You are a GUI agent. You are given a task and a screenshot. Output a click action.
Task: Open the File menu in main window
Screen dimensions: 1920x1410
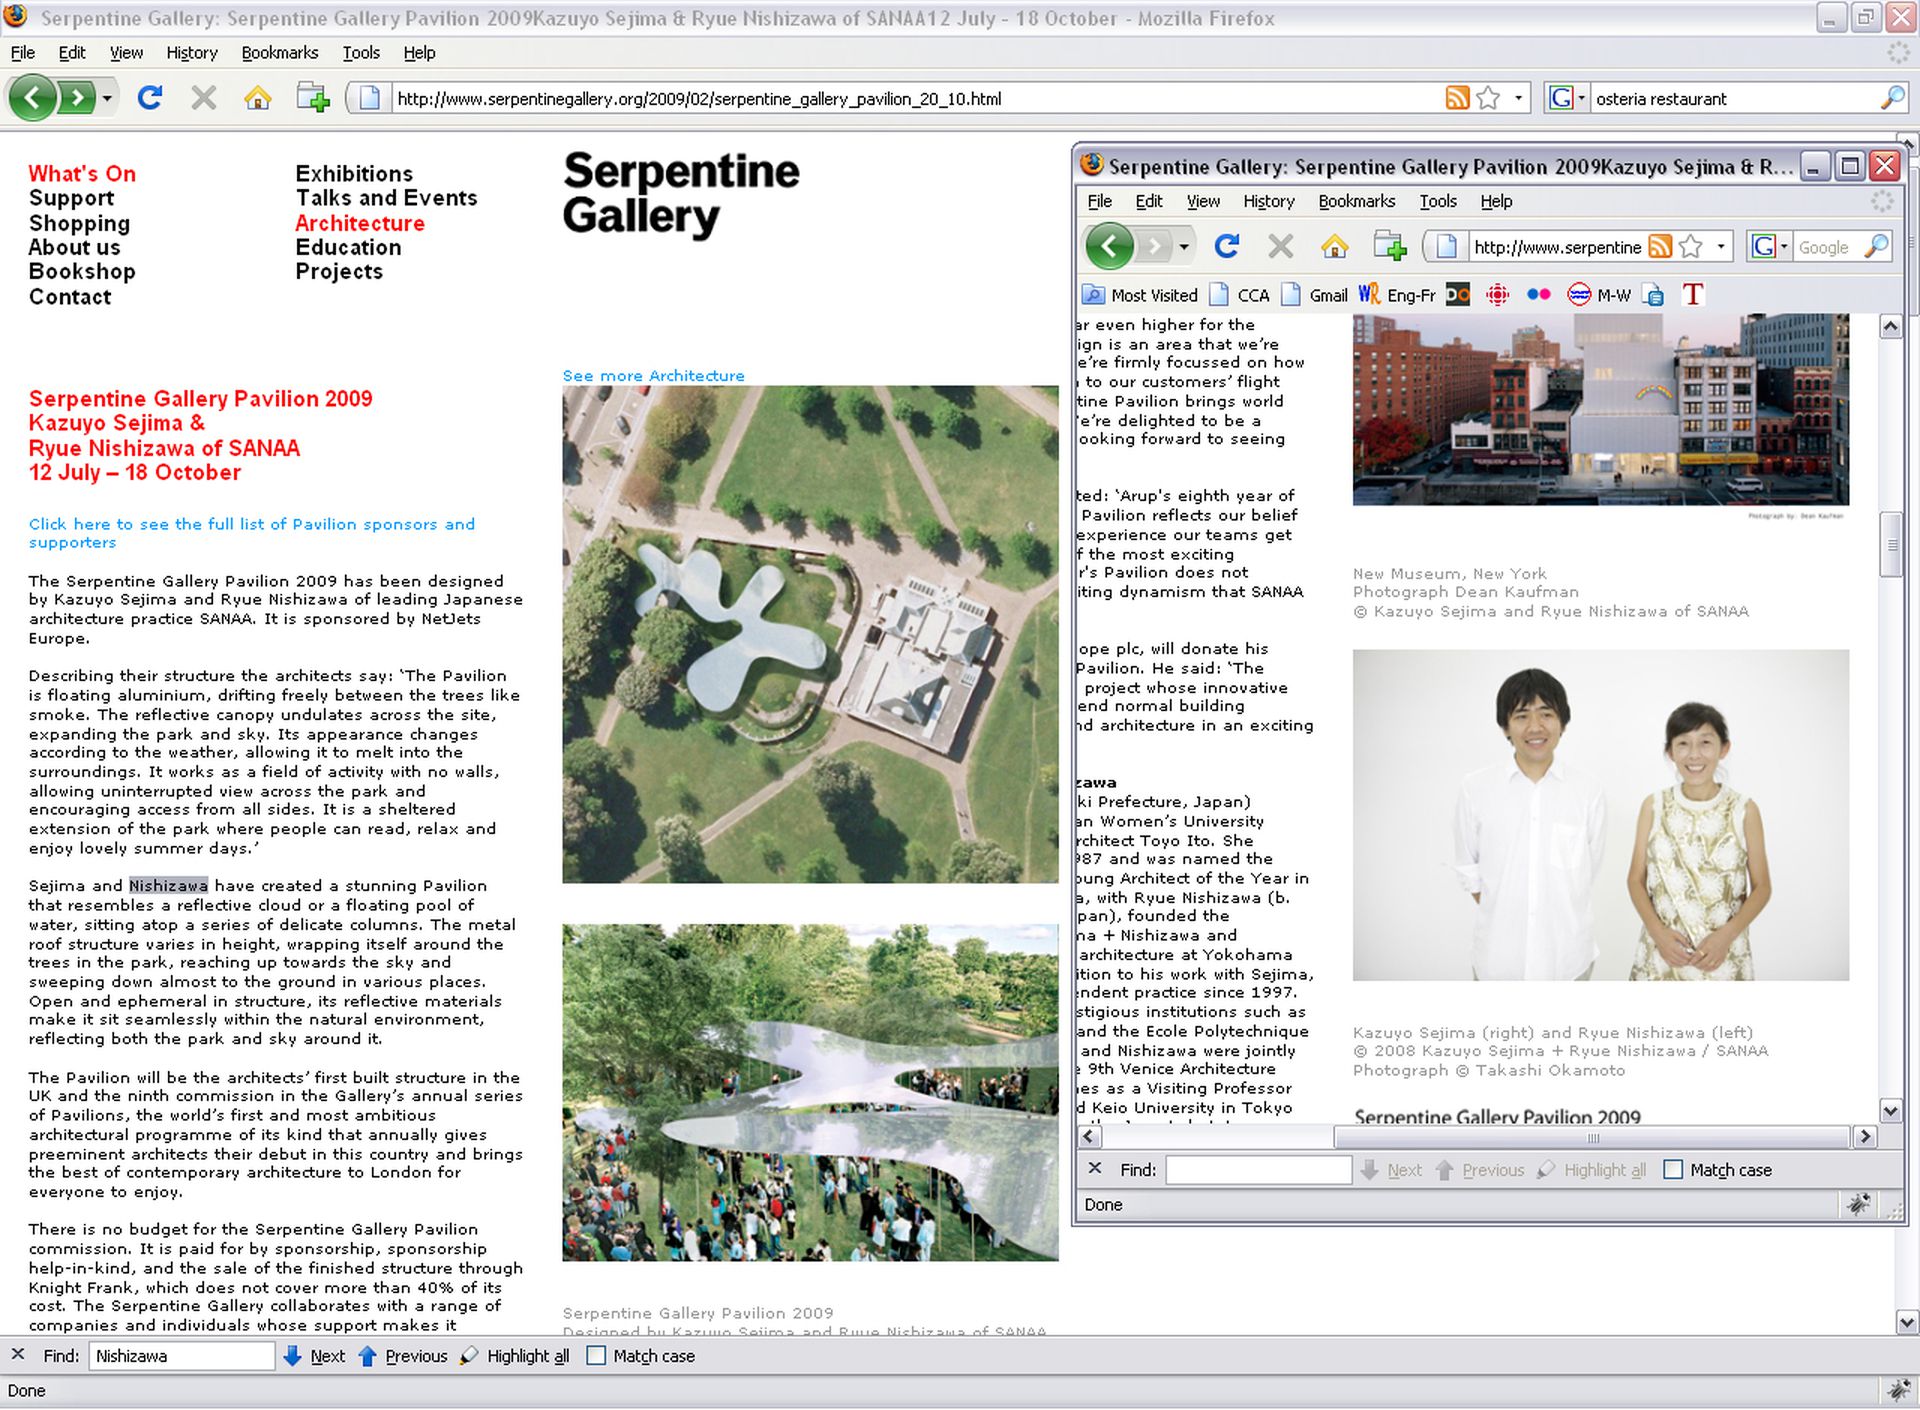click(x=22, y=53)
